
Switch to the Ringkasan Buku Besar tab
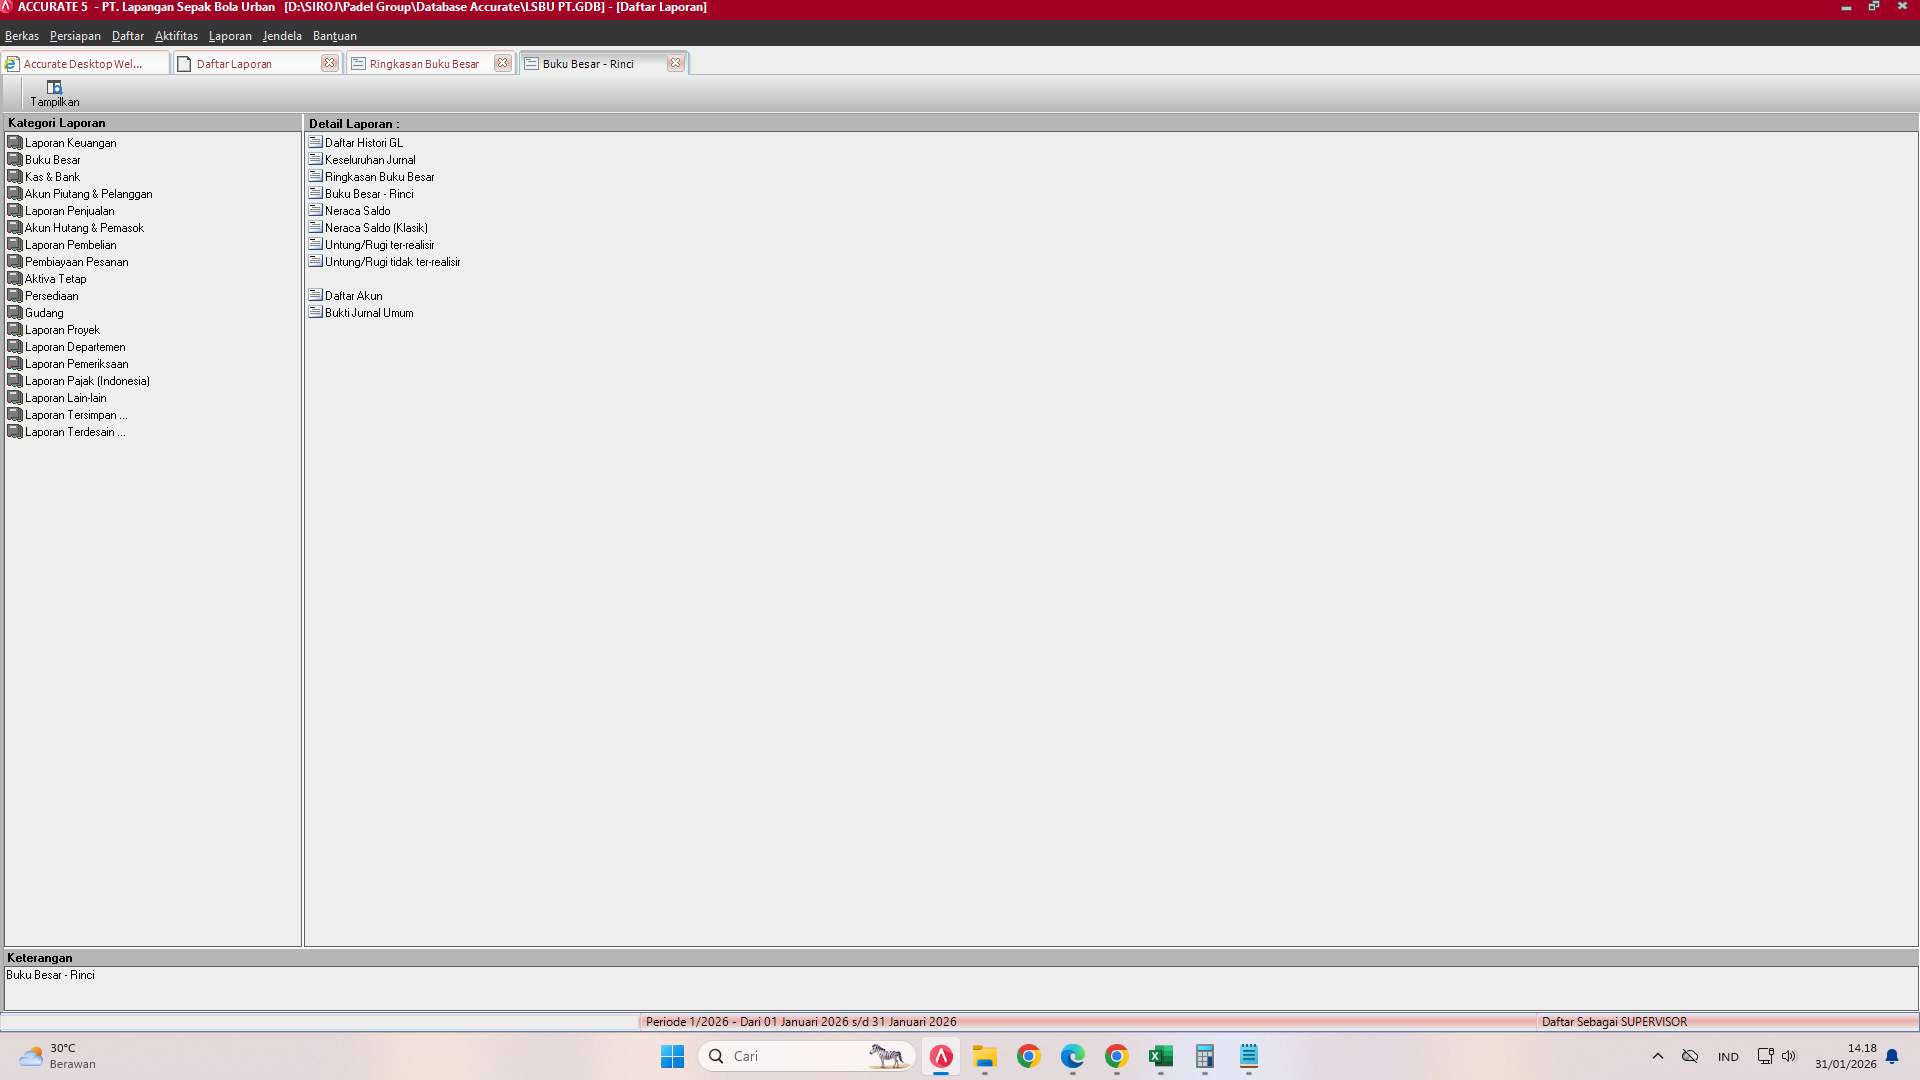click(424, 63)
